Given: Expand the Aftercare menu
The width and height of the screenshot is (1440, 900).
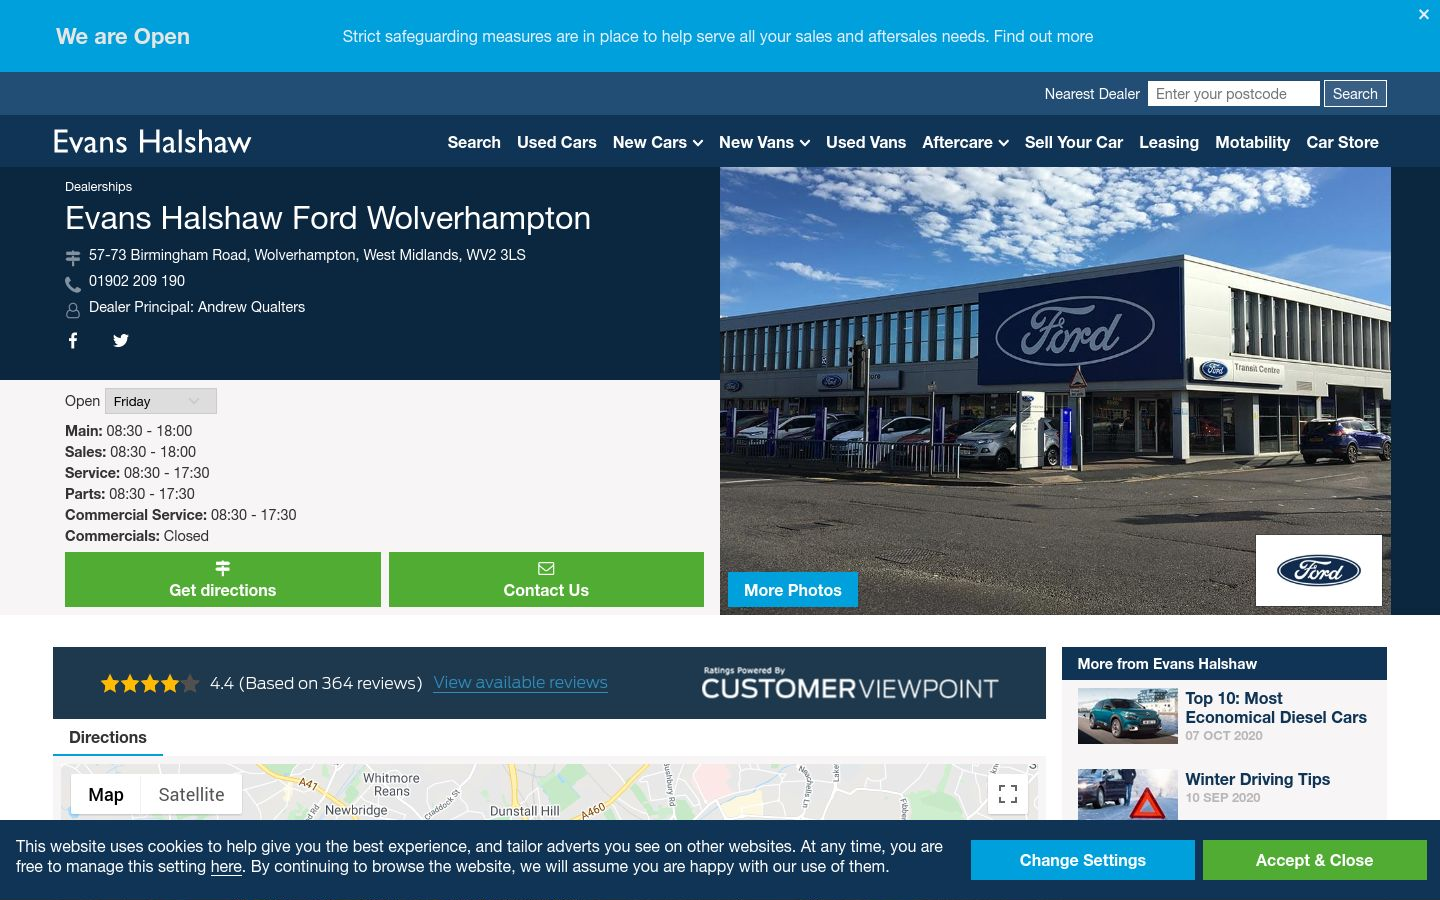Looking at the screenshot, I should 965,142.
